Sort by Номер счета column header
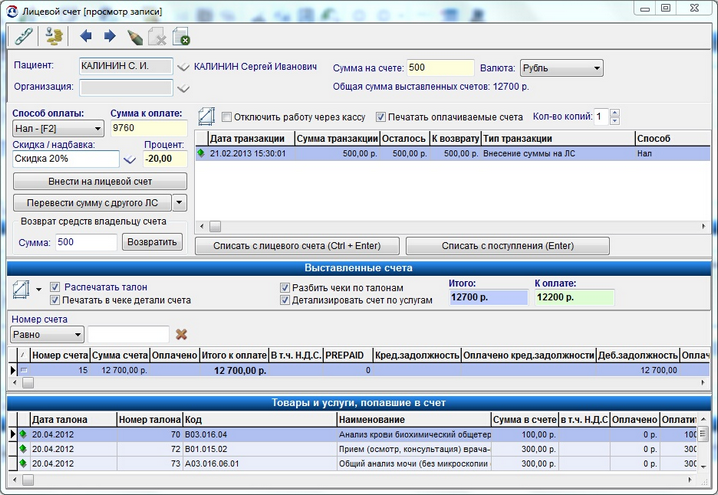This screenshot has height=495, width=718. (x=60, y=355)
